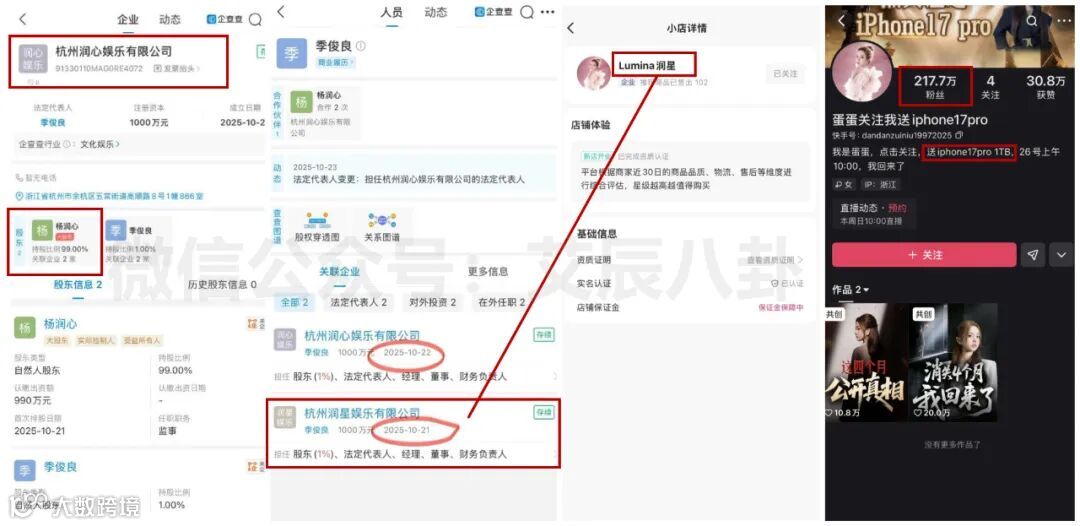Select the 人员 tab
Screen dimensions: 1080x526
coord(392,12)
